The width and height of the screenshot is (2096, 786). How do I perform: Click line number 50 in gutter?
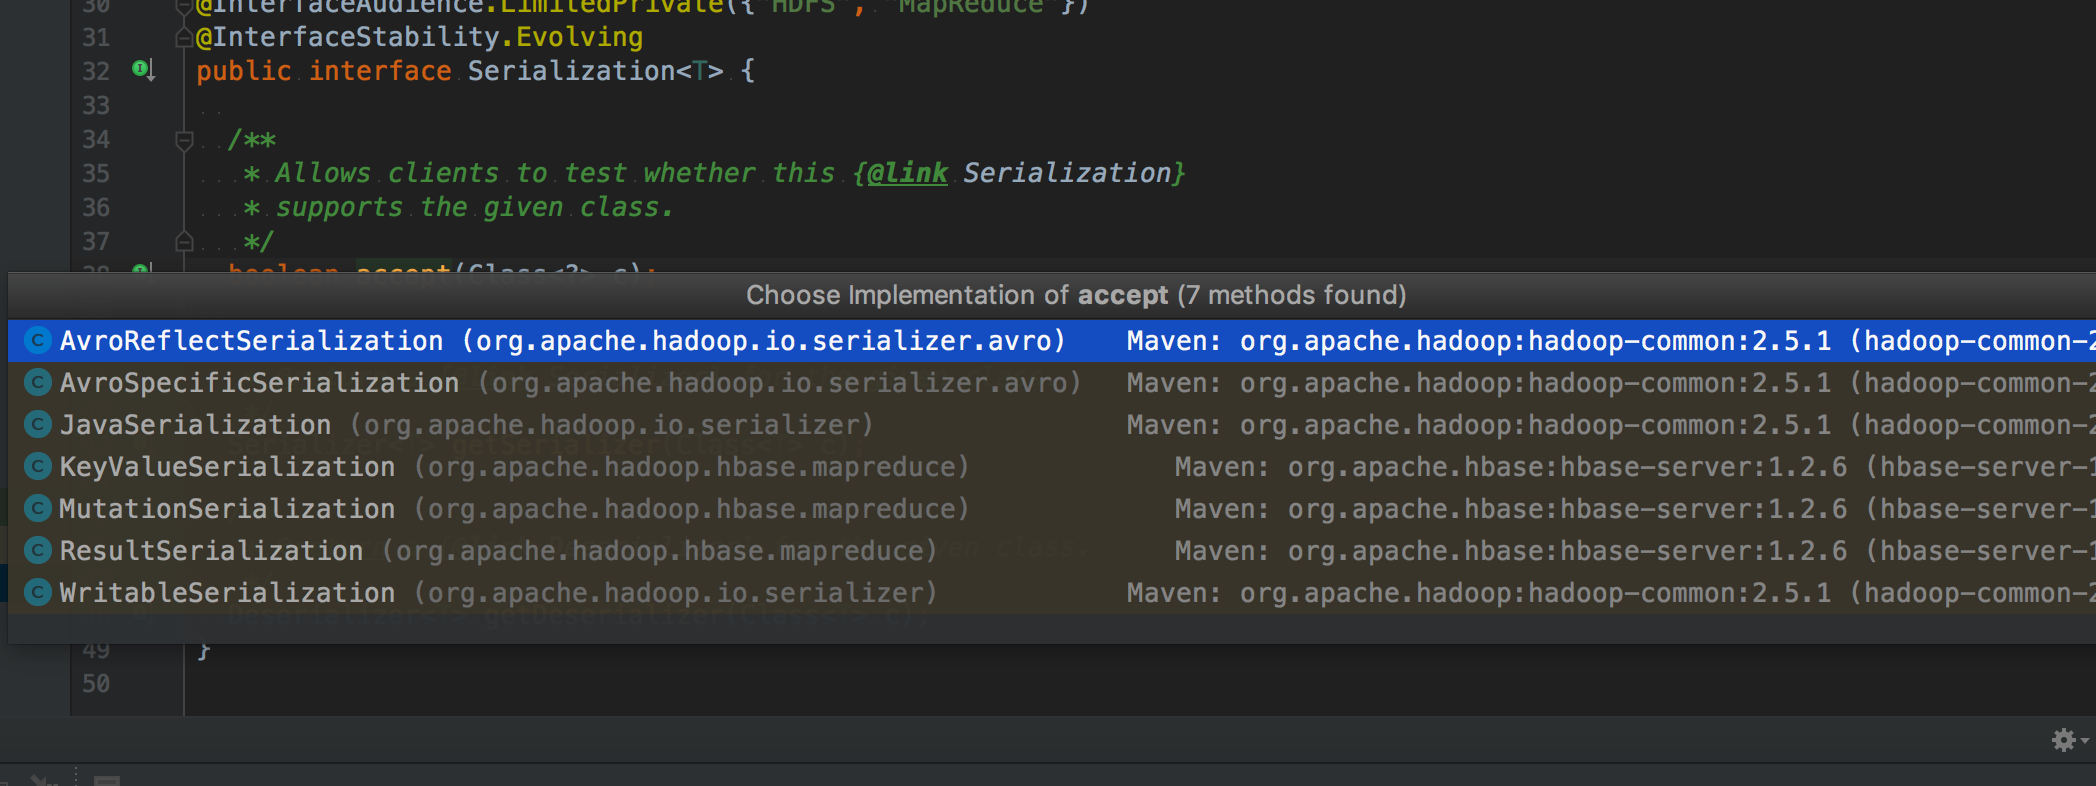tap(96, 684)
